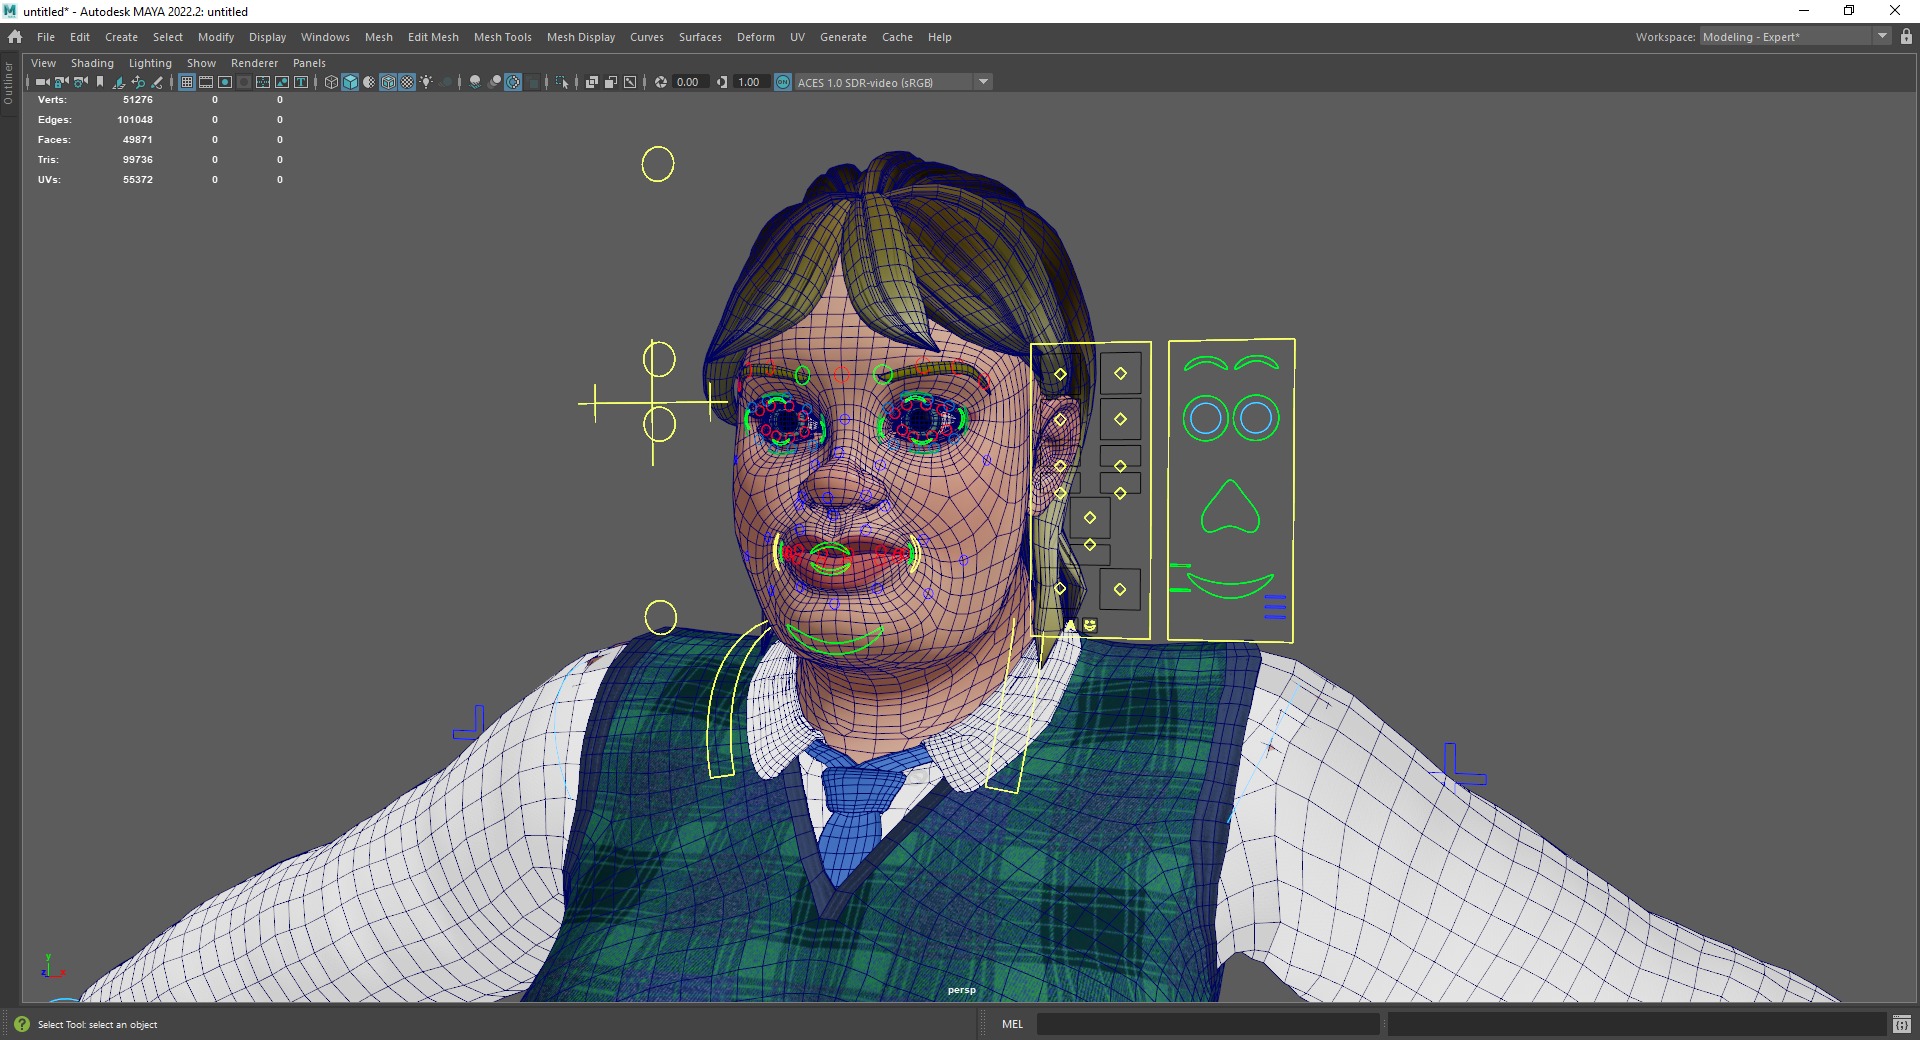Toggle the Lock Camera icon
The image size is (1920, 1040).
[x=61, y=82]
